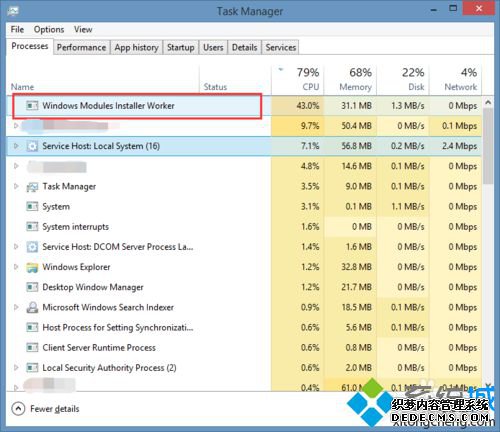Click the 1.3 MB/s disk cell
Screen dimensions: 500x432
[403, 106]
